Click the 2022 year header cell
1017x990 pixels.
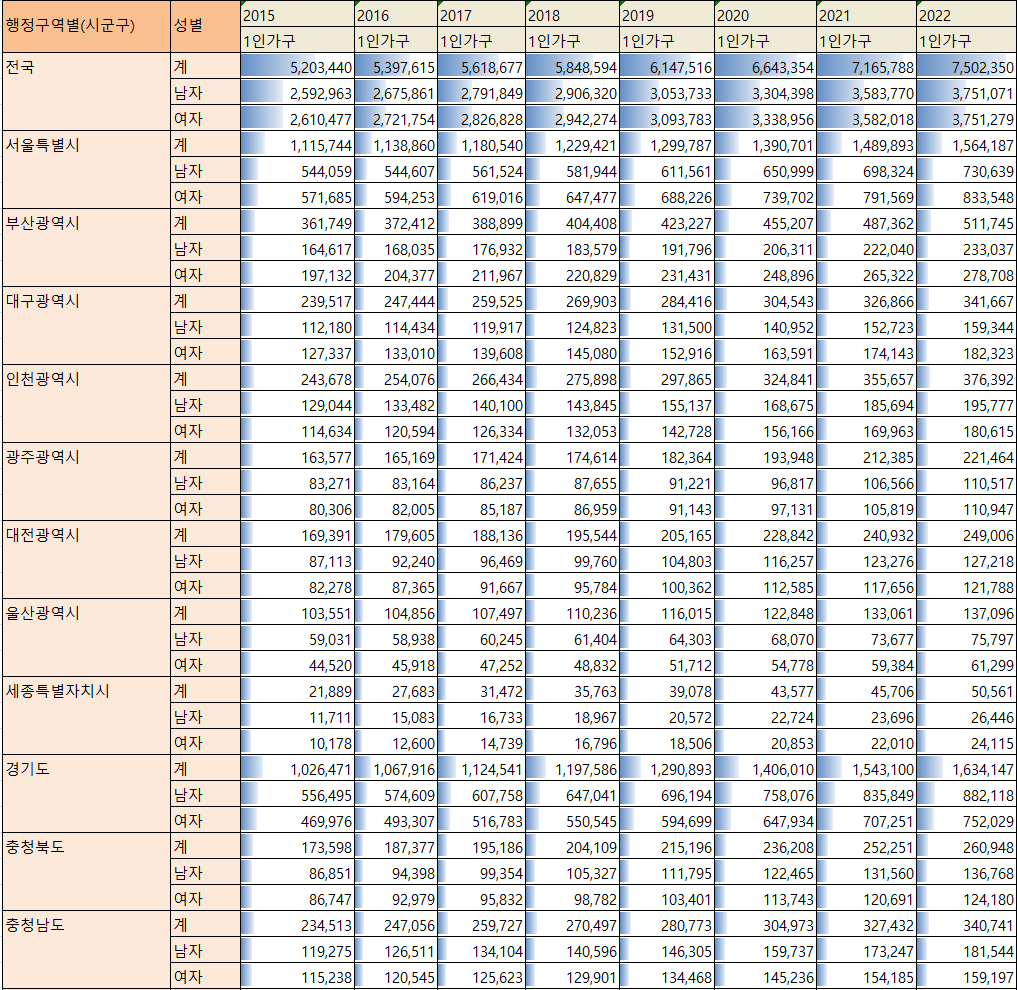[966, 14]
